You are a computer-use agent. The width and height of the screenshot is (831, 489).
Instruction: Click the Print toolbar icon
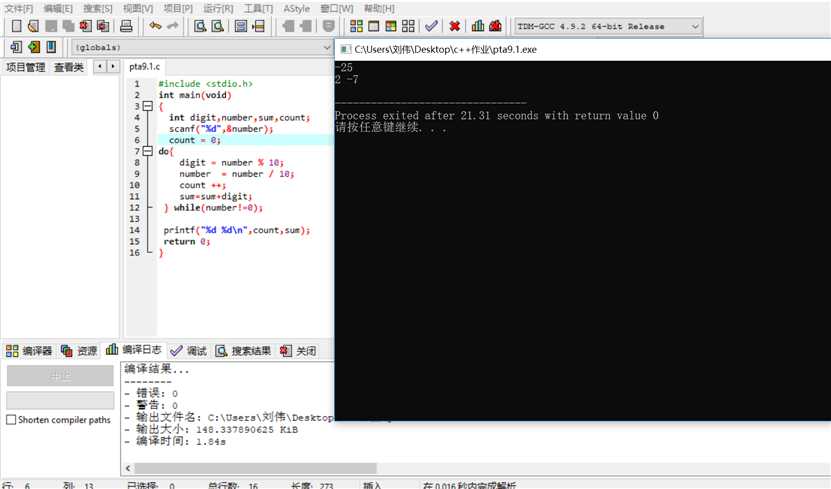tap(126, 26)
